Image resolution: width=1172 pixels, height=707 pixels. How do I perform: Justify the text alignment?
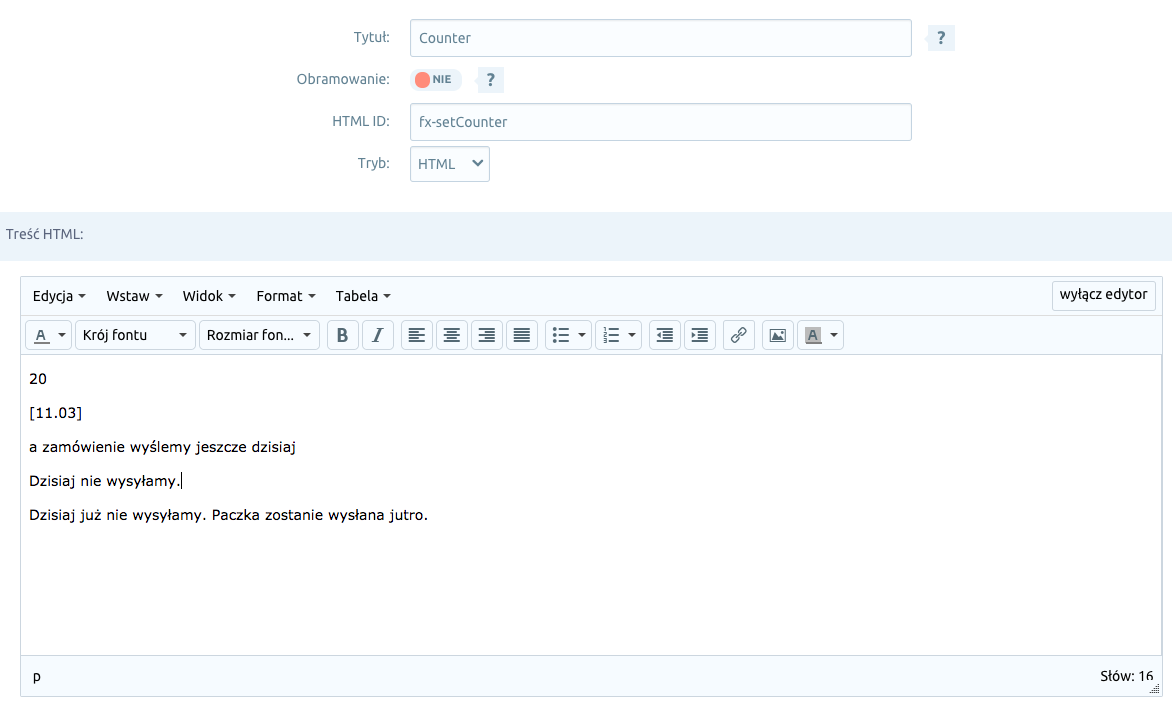(x=521, y=336)
